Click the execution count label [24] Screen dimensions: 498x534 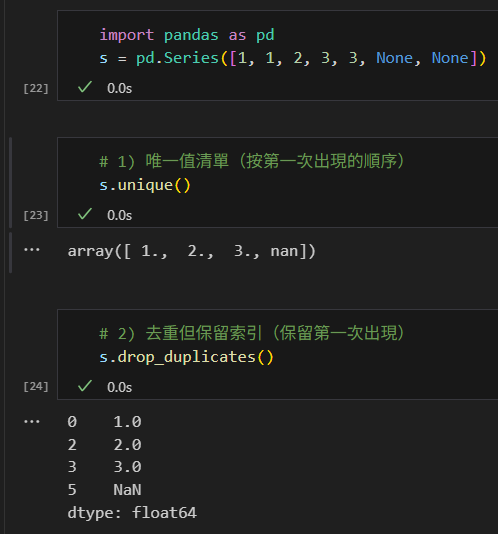tap(36, 387)
